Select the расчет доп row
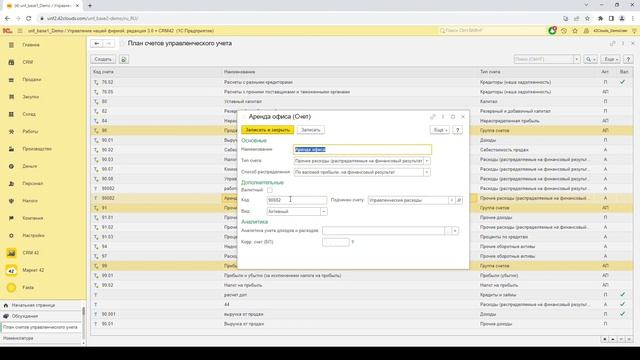This screenshot has width=640, height=360. [x=362, y=295]
